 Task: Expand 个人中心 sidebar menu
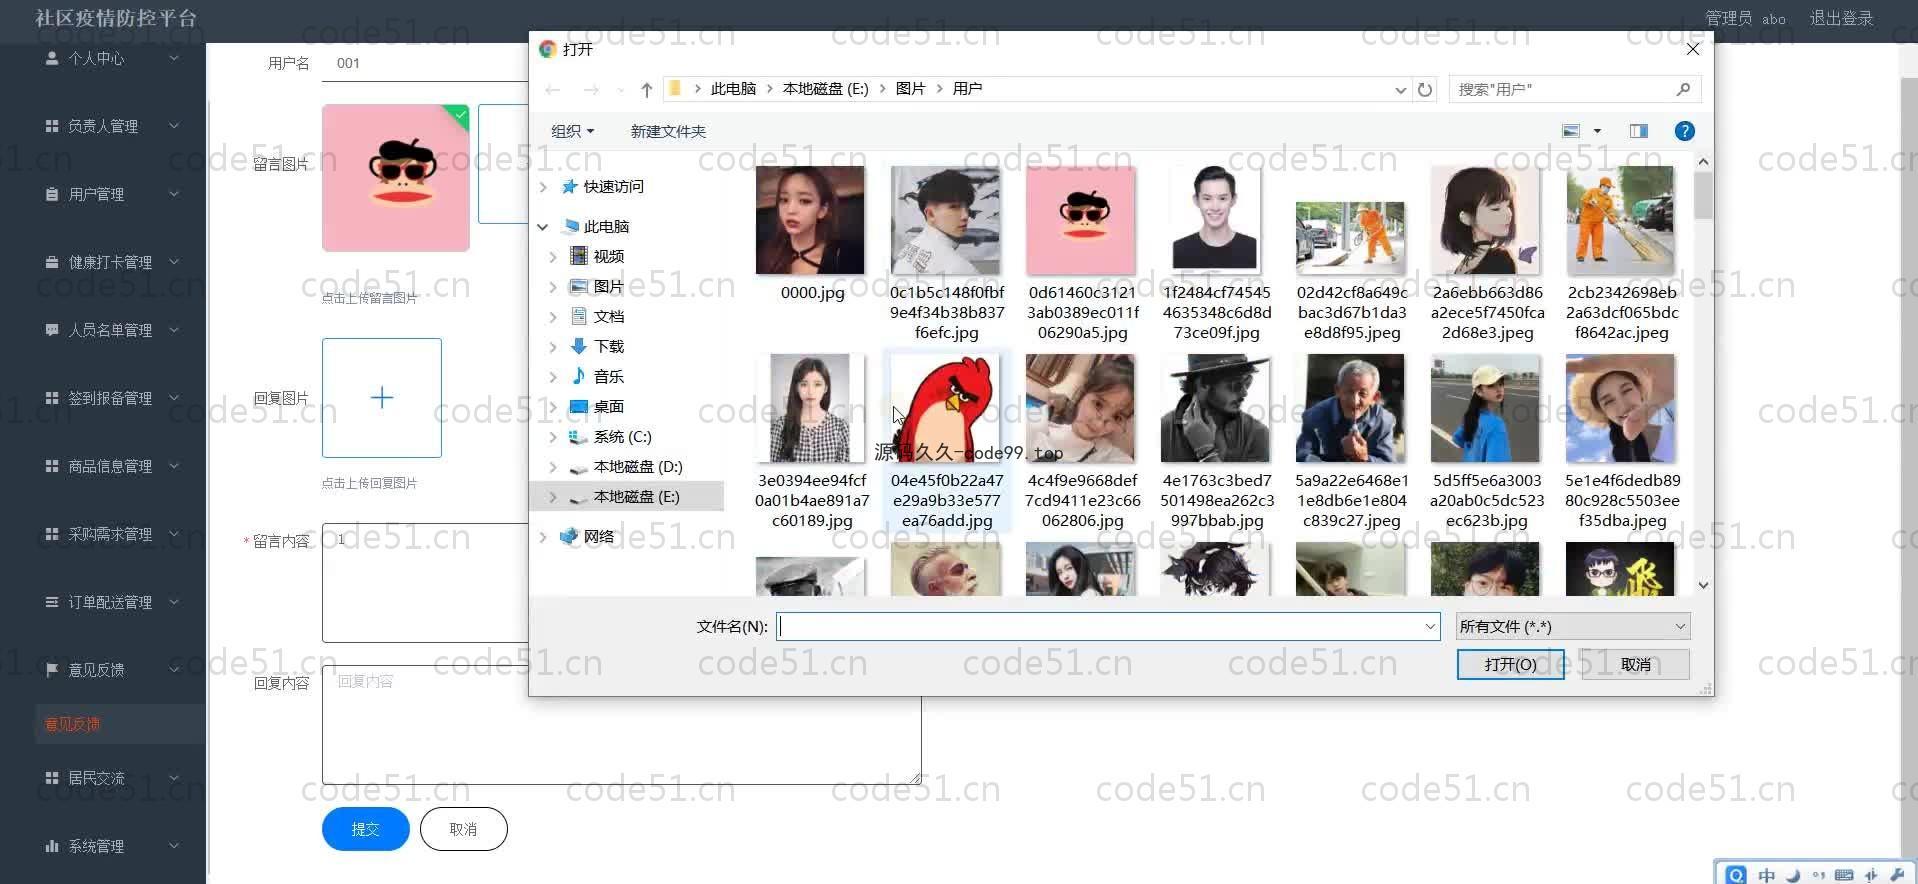(x=112, y=58)
